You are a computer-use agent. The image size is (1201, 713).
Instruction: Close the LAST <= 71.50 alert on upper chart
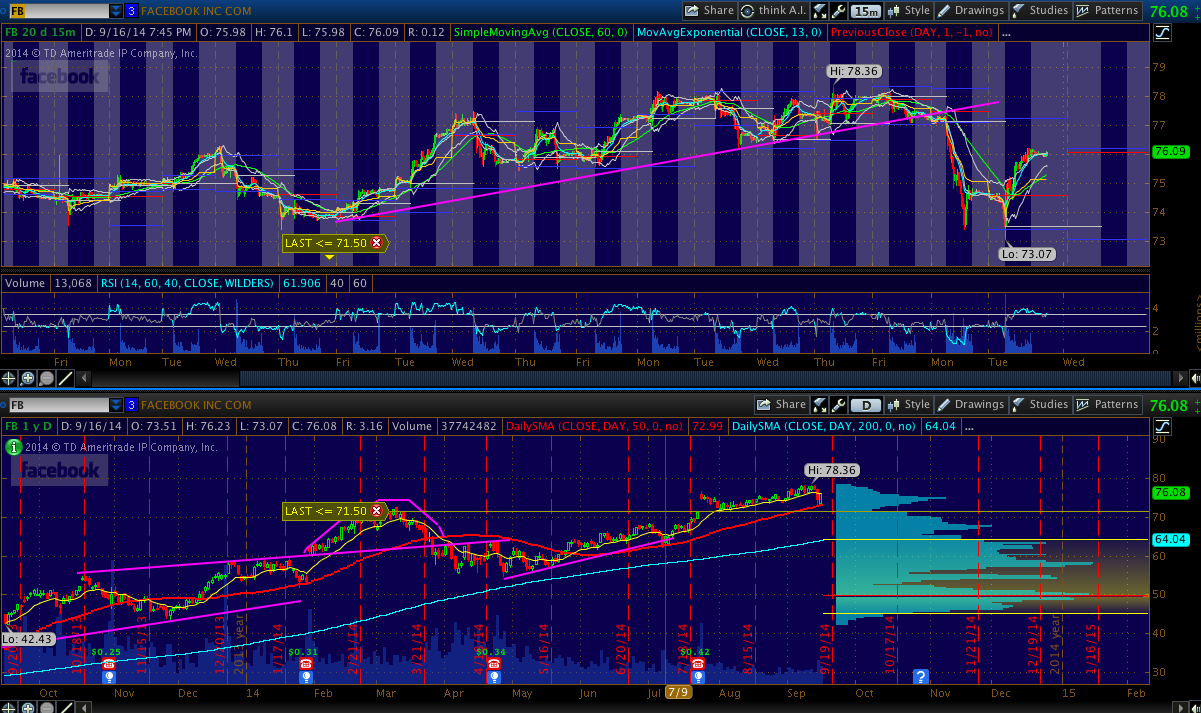[376, 243]
